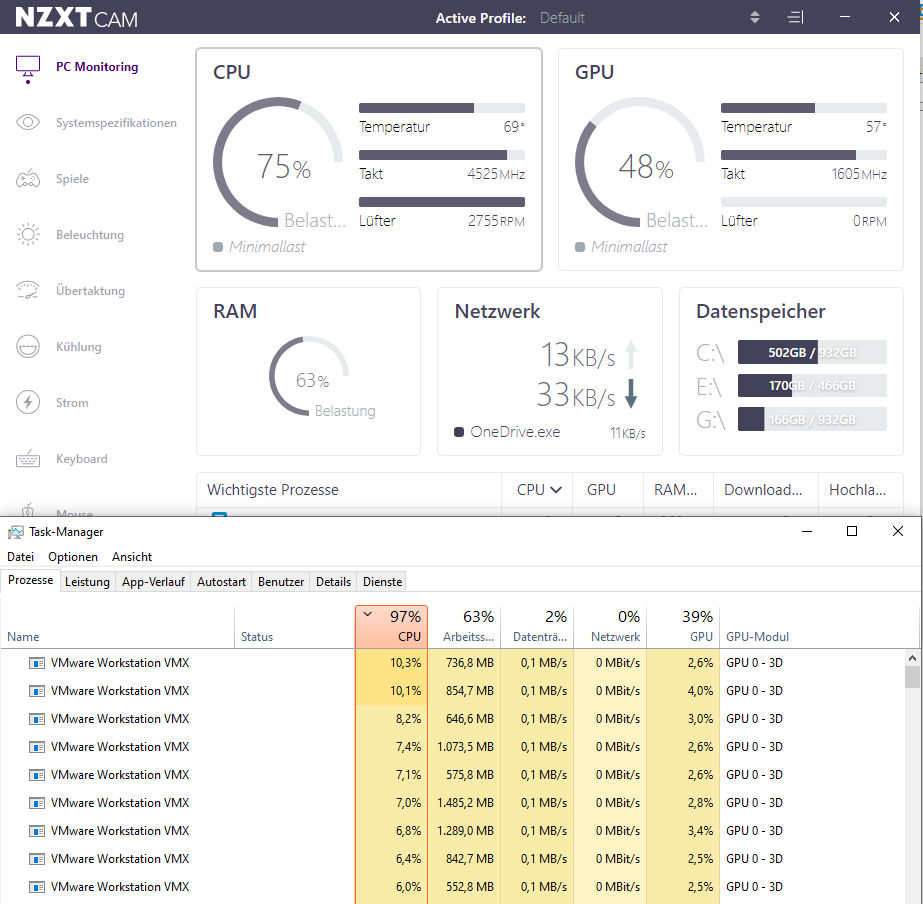Sort by GPU 39% column header

click(x=683, y=627)
